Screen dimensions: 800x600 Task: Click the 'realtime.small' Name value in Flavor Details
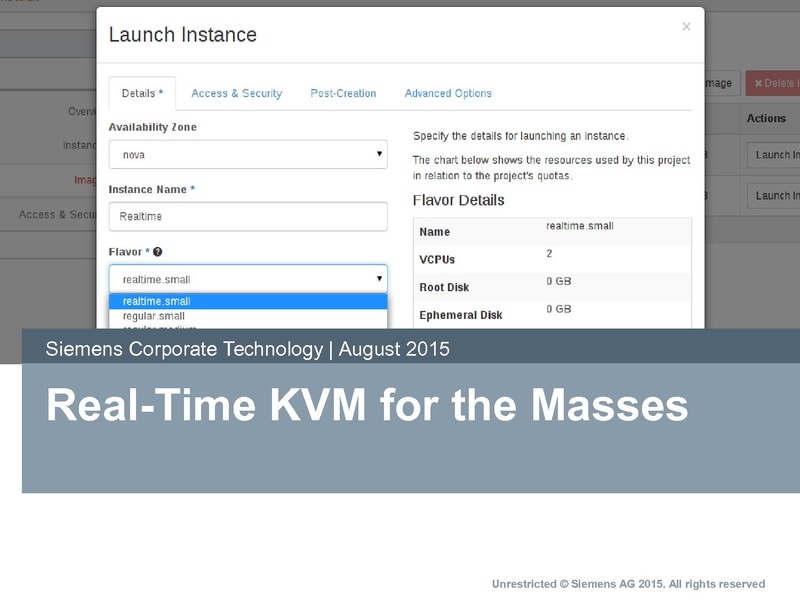tap(580, 226)
